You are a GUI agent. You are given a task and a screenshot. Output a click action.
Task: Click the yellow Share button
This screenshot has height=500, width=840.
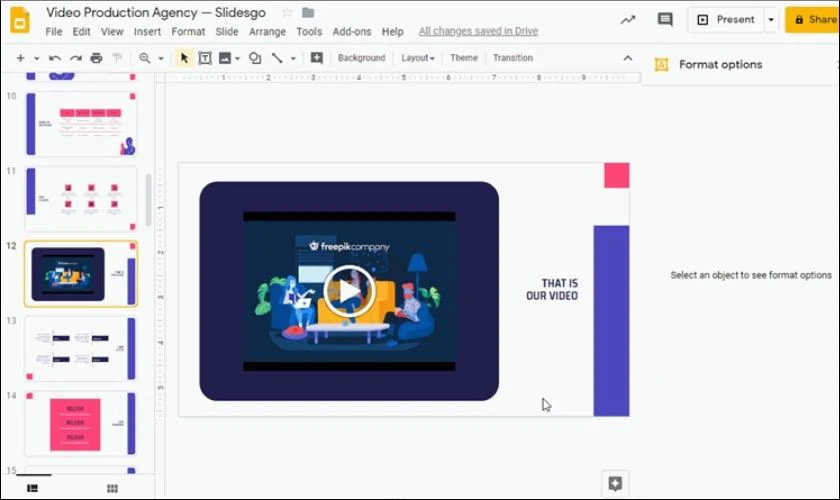coord(812,20)
